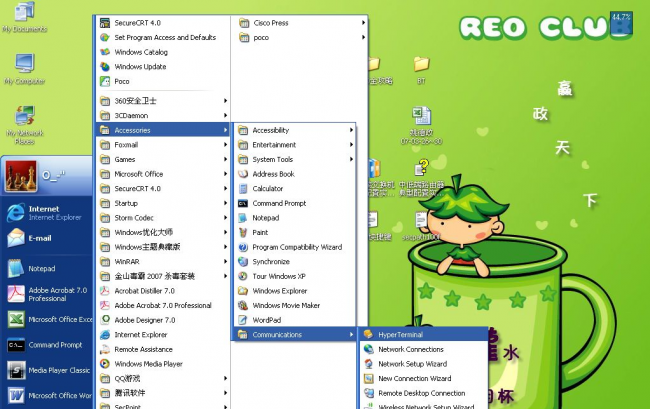The height and width of the screenshot is (409, 650).
Task: Open Paint from Accessories
Action: coord(294,232)
